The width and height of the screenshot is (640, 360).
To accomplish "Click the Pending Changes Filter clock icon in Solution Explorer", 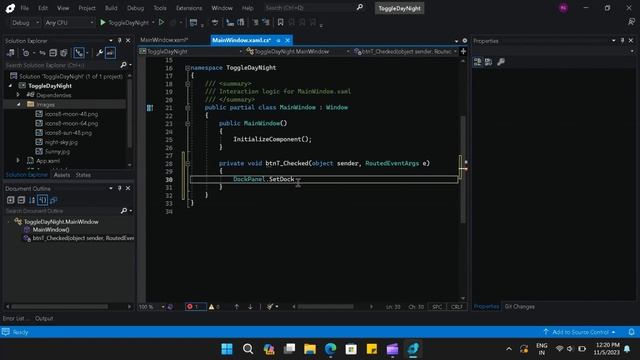I will (x=26, y=53).
